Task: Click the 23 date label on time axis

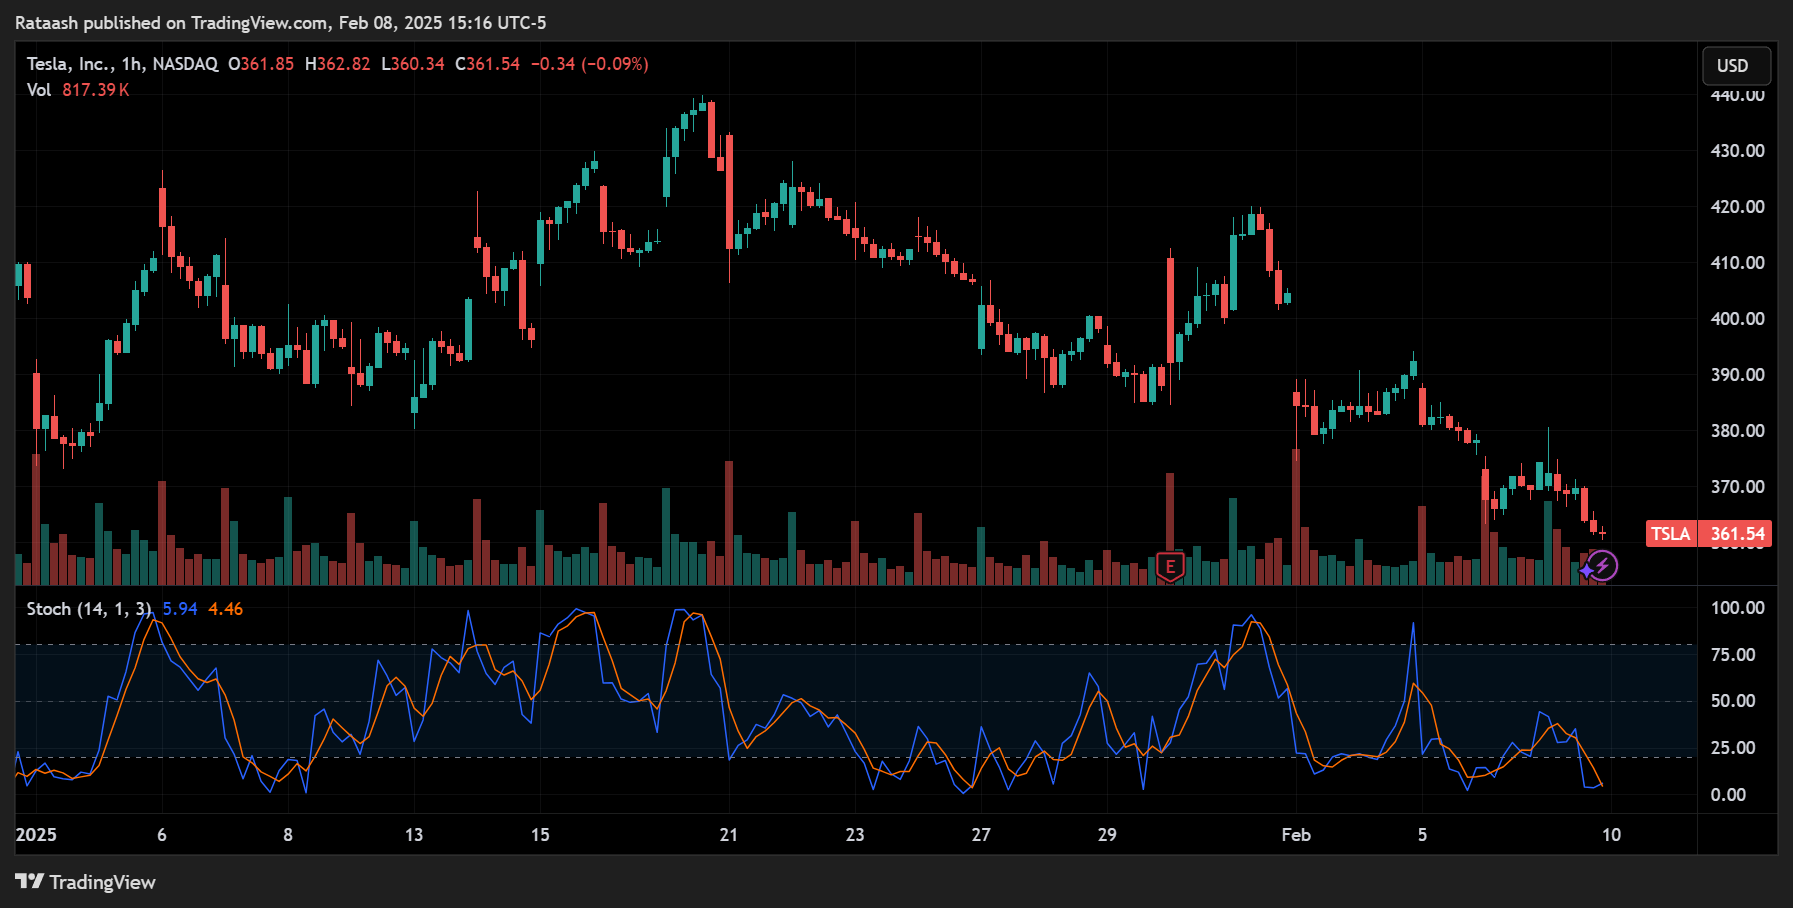Action: click(x=855, y=835)
